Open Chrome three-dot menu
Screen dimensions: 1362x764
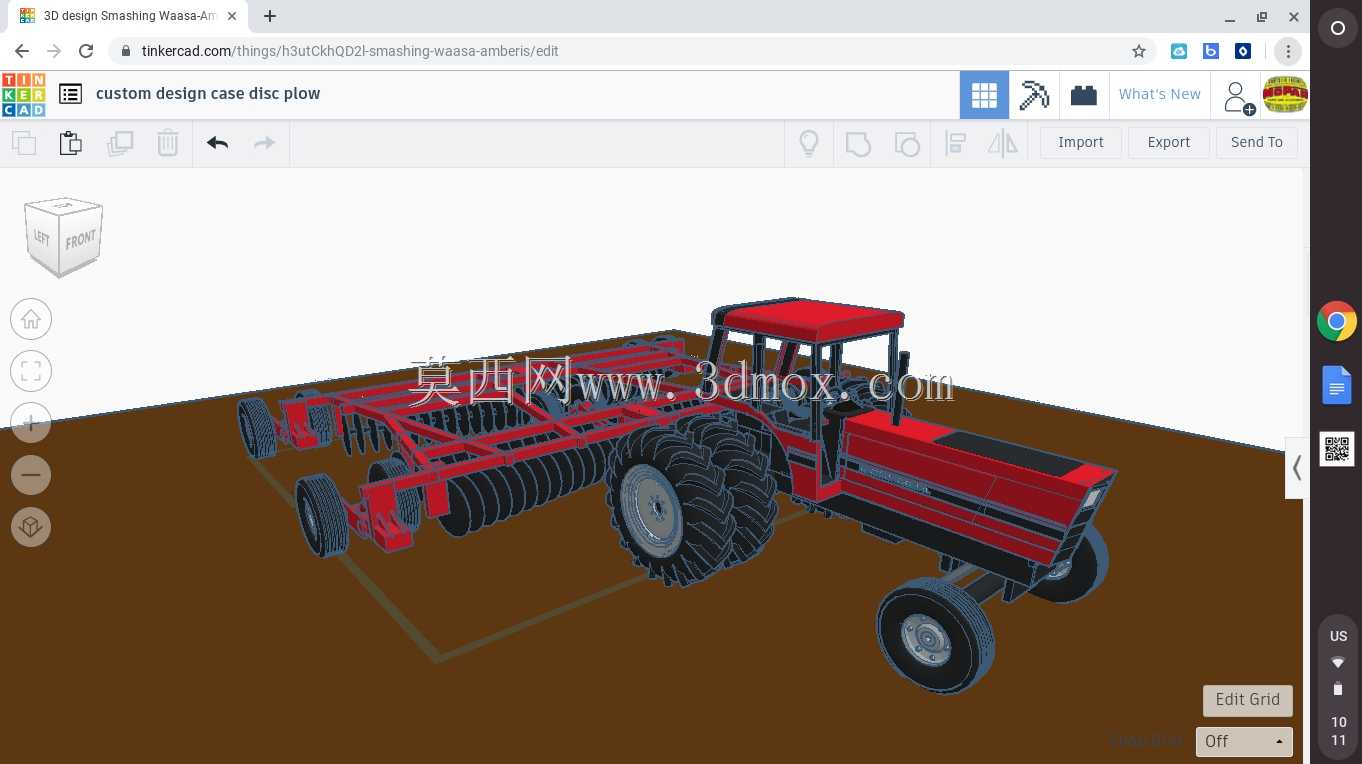tap(1288, 51)
